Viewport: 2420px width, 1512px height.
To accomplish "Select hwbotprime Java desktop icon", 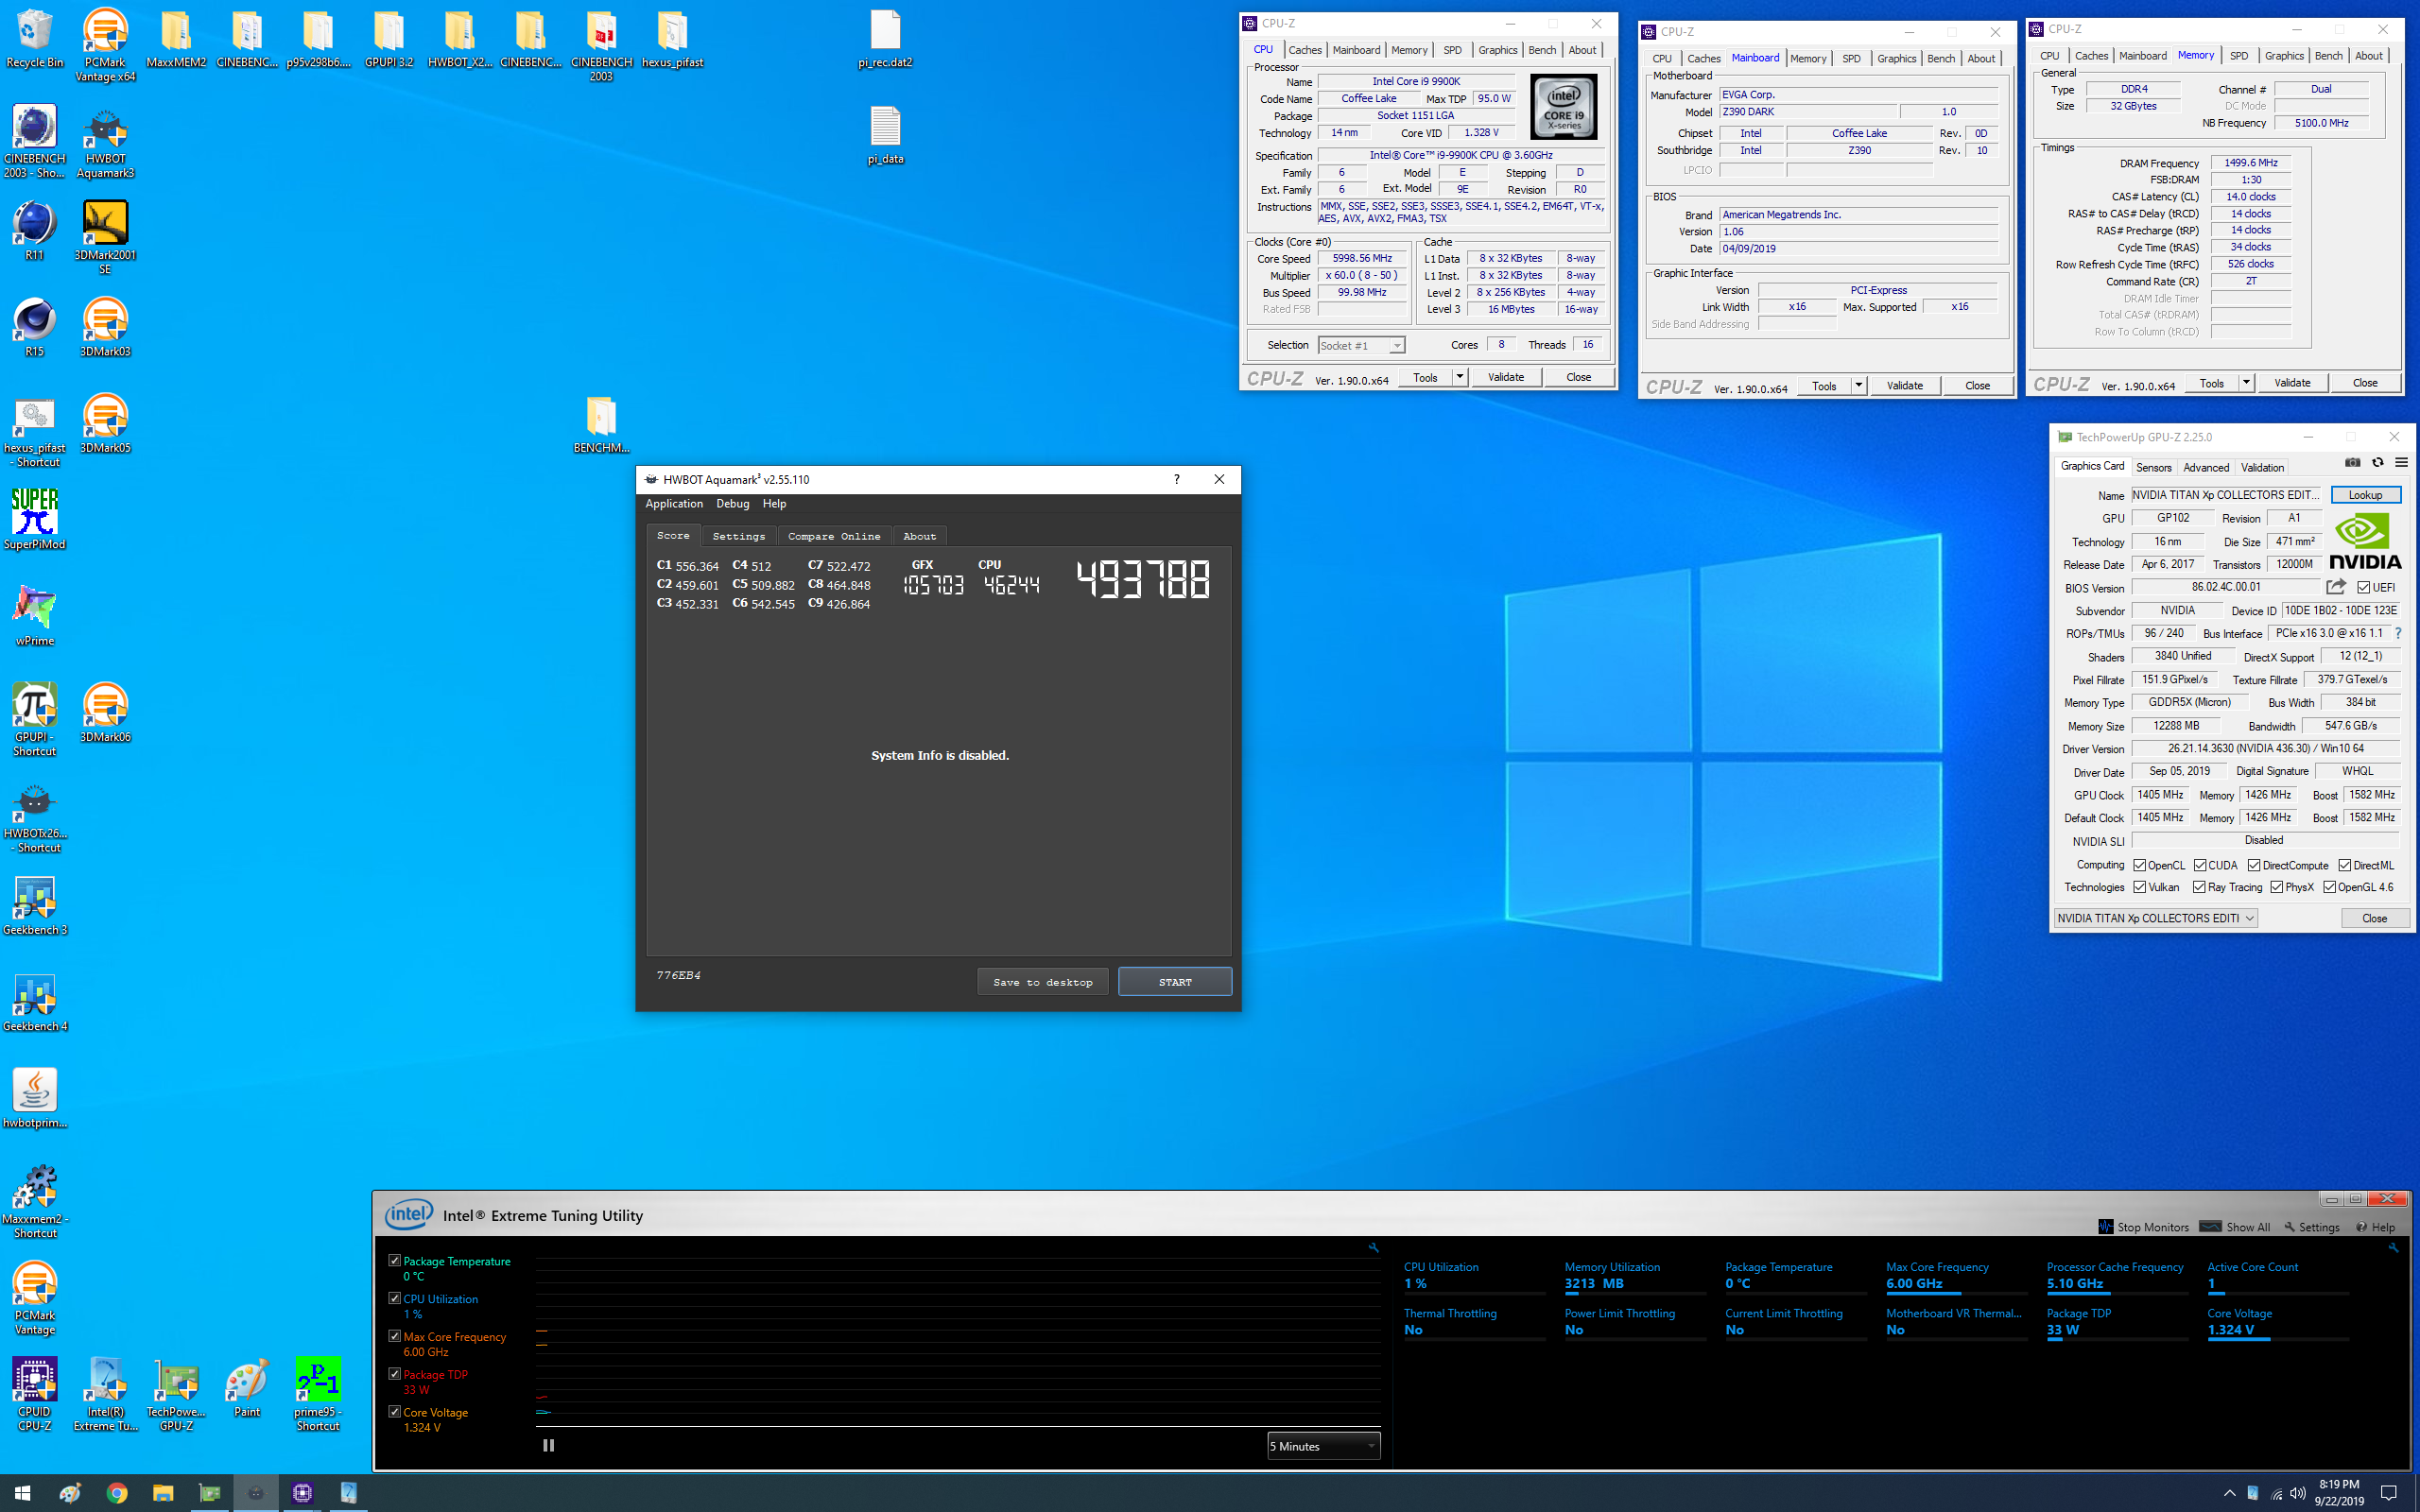I will 34,1098.
